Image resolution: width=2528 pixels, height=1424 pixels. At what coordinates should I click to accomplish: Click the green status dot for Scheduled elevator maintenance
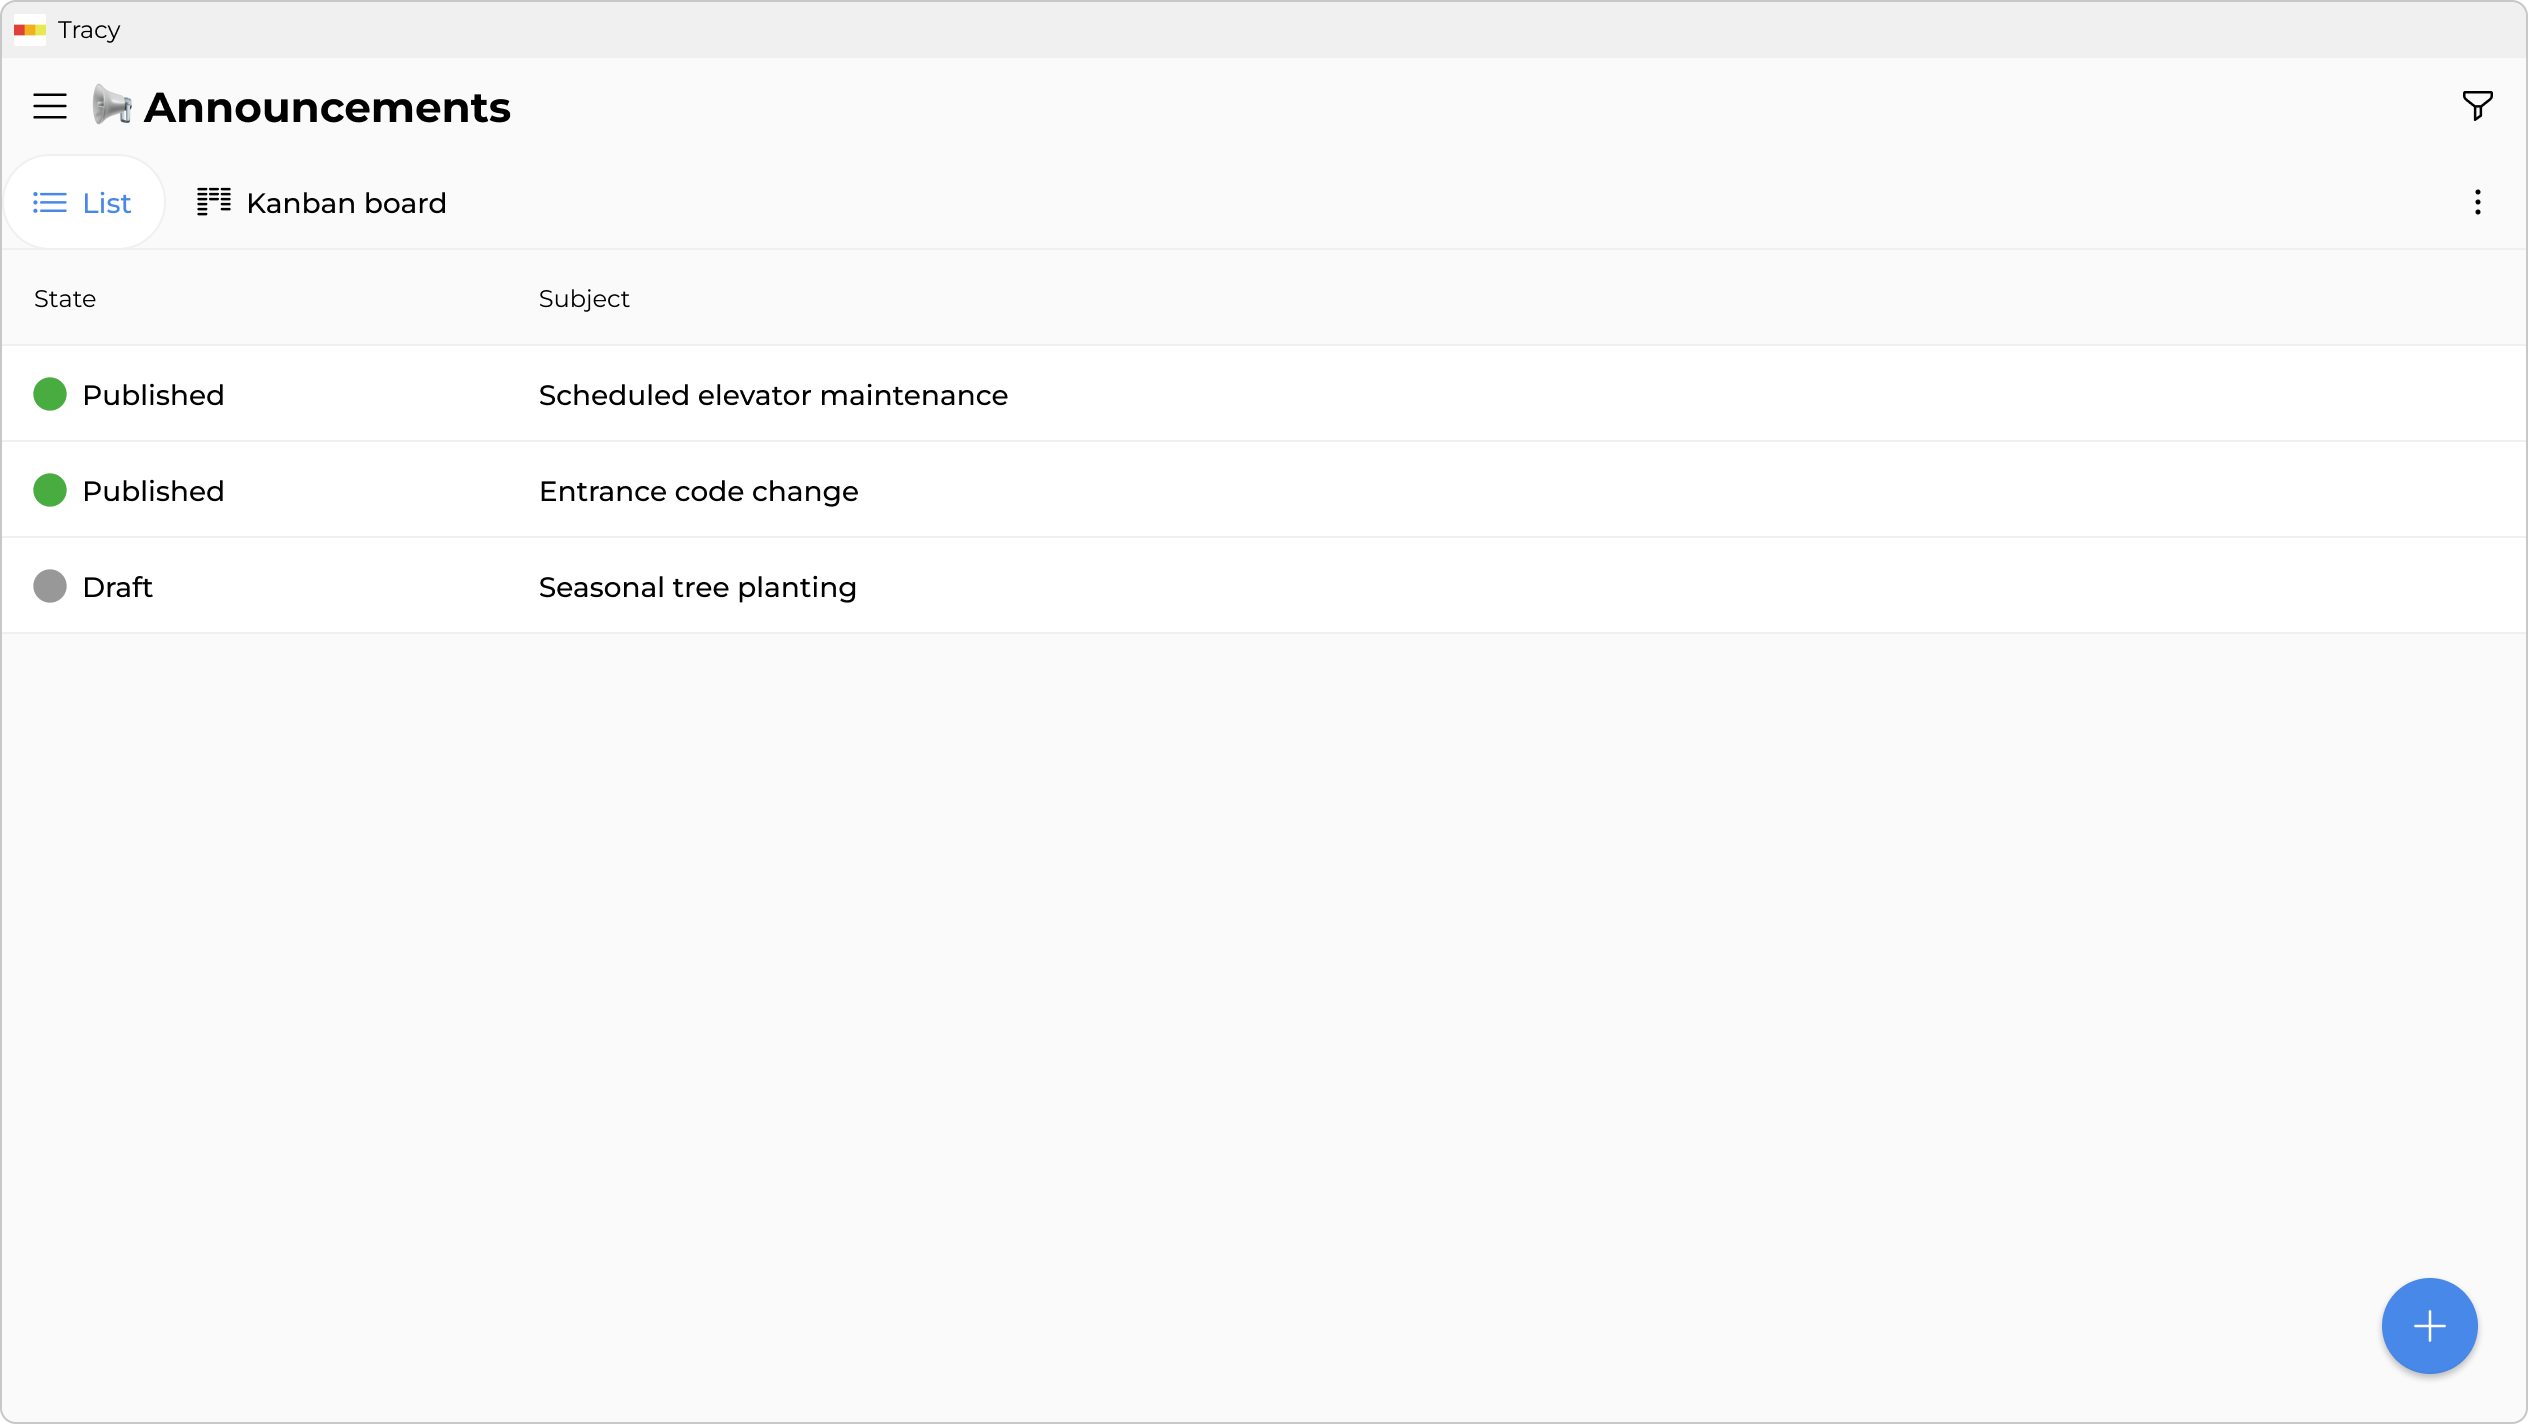pyautogui.click(x=49, y=394)
